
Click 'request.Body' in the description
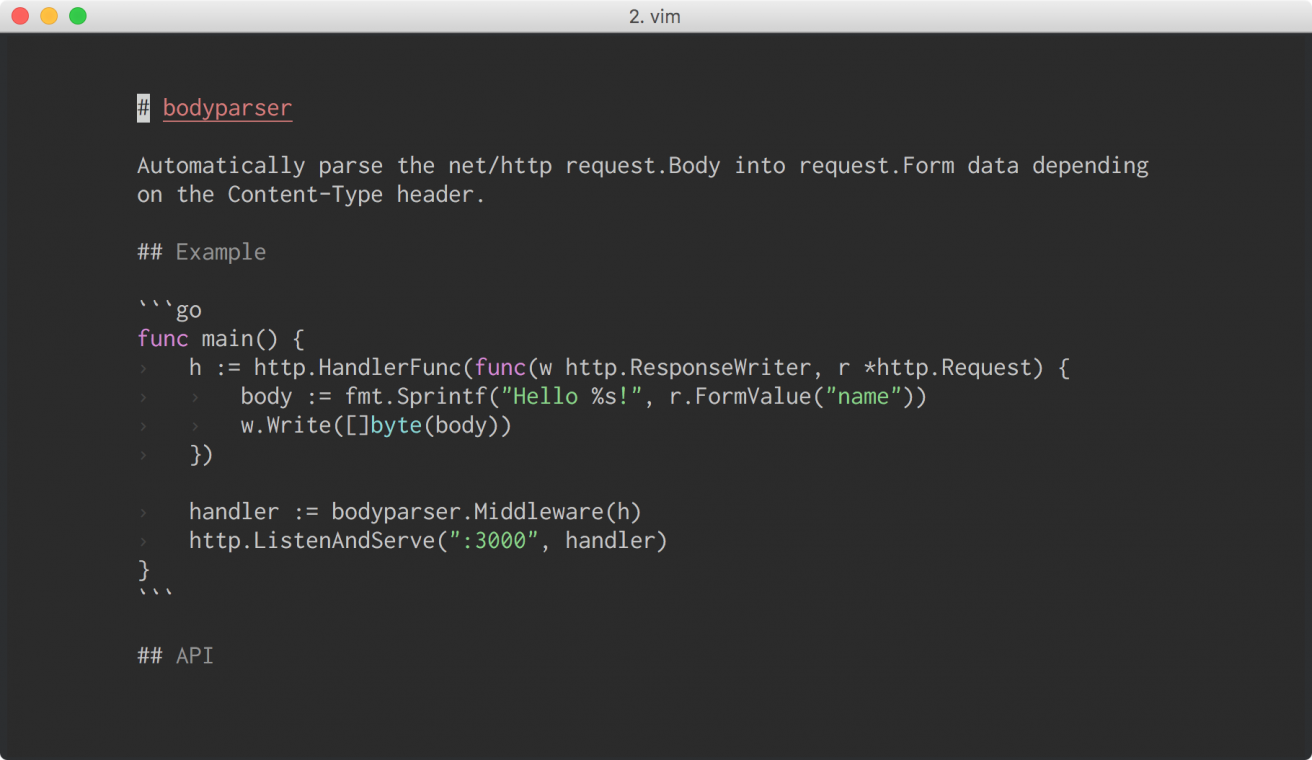(x=643, y=165)
